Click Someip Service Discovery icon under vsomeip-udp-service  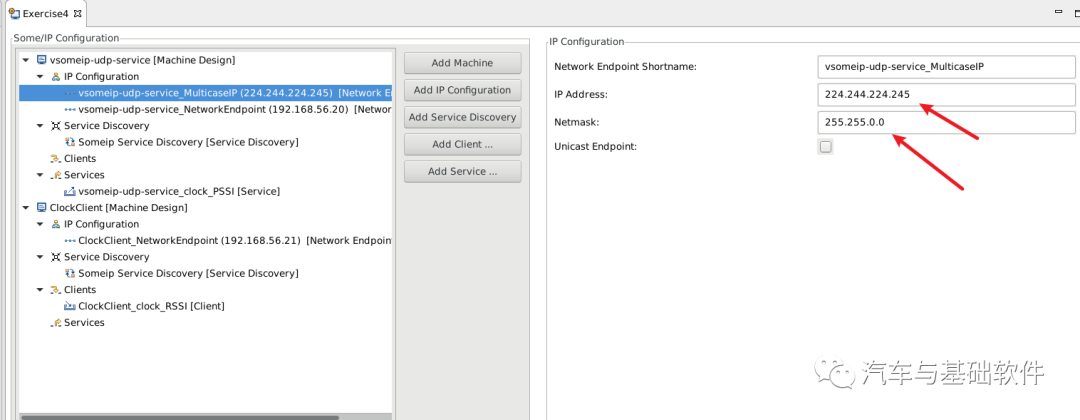click(70, 143)
